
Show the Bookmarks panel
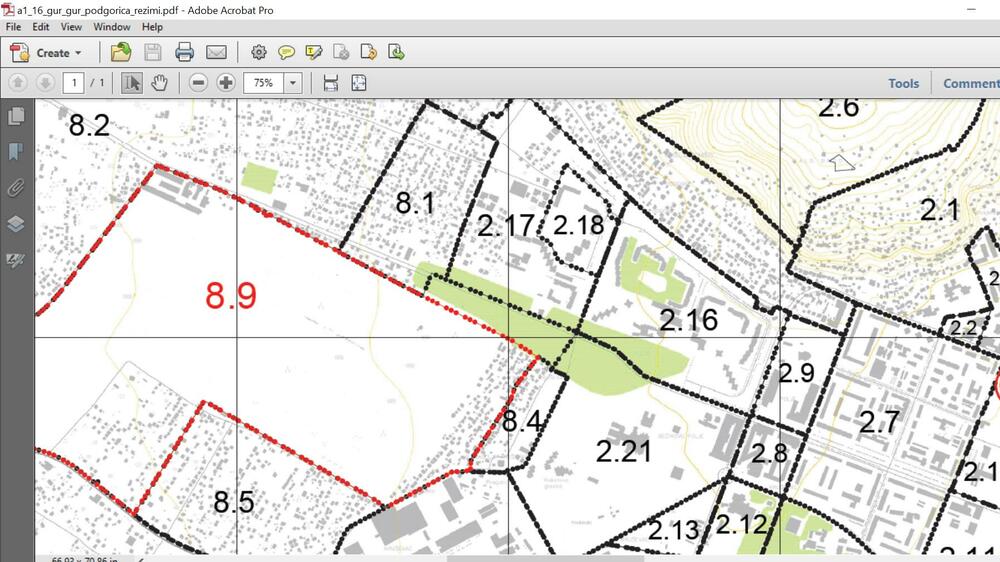point(15,152)
